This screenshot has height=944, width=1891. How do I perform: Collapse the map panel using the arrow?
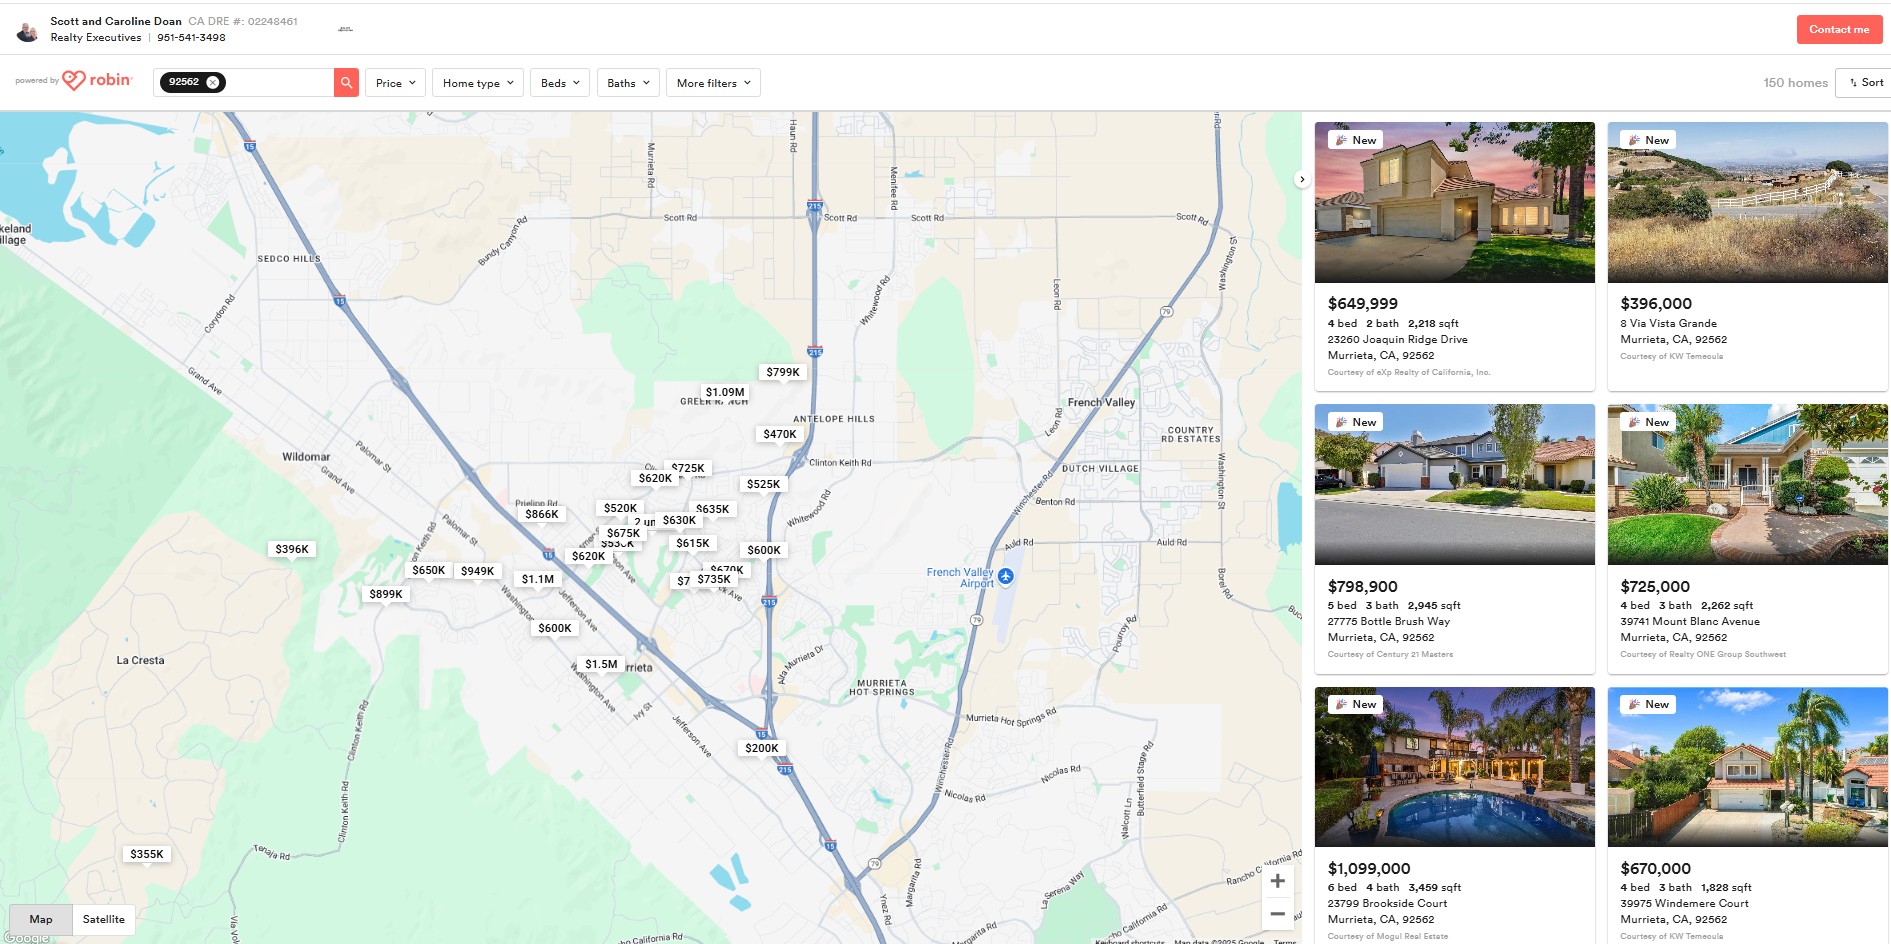1301,180
